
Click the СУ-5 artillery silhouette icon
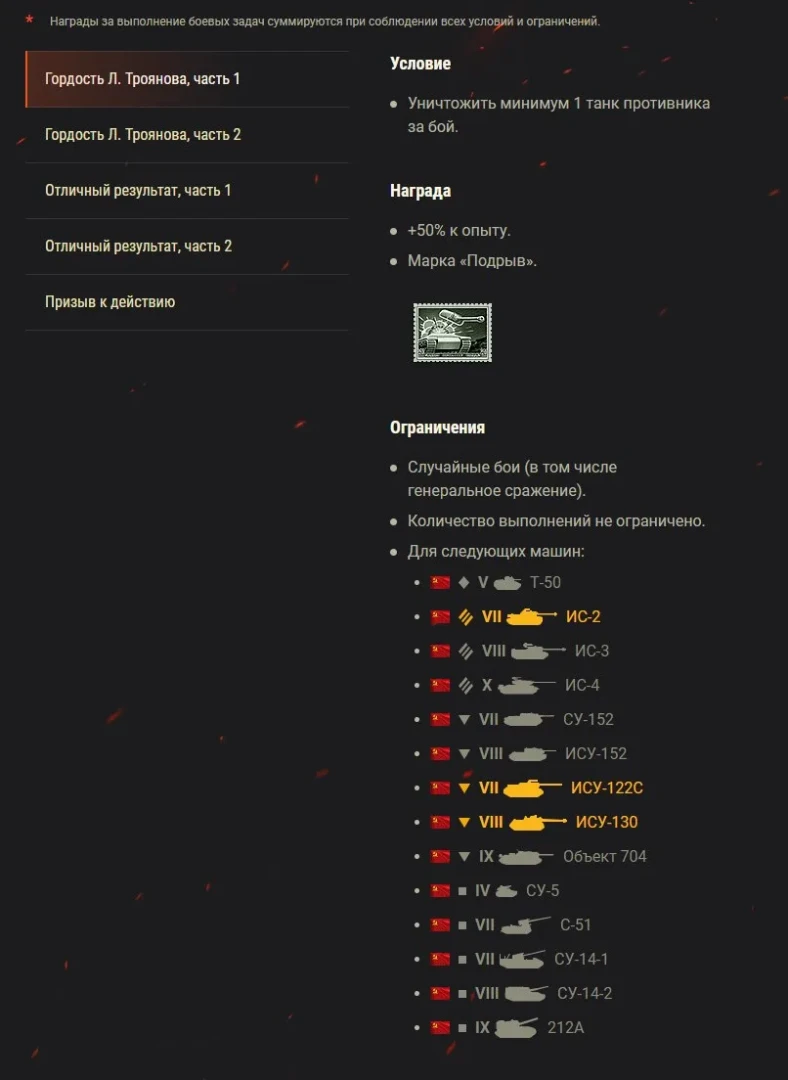506,891
